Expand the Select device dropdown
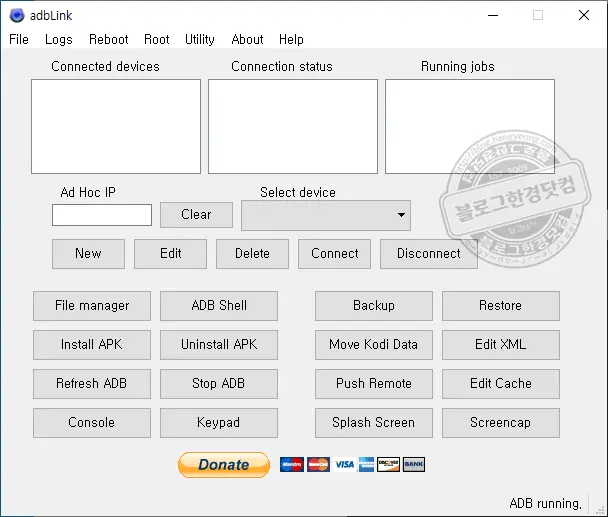The height and width of the screenshot is (517, 608). (326, 215)
